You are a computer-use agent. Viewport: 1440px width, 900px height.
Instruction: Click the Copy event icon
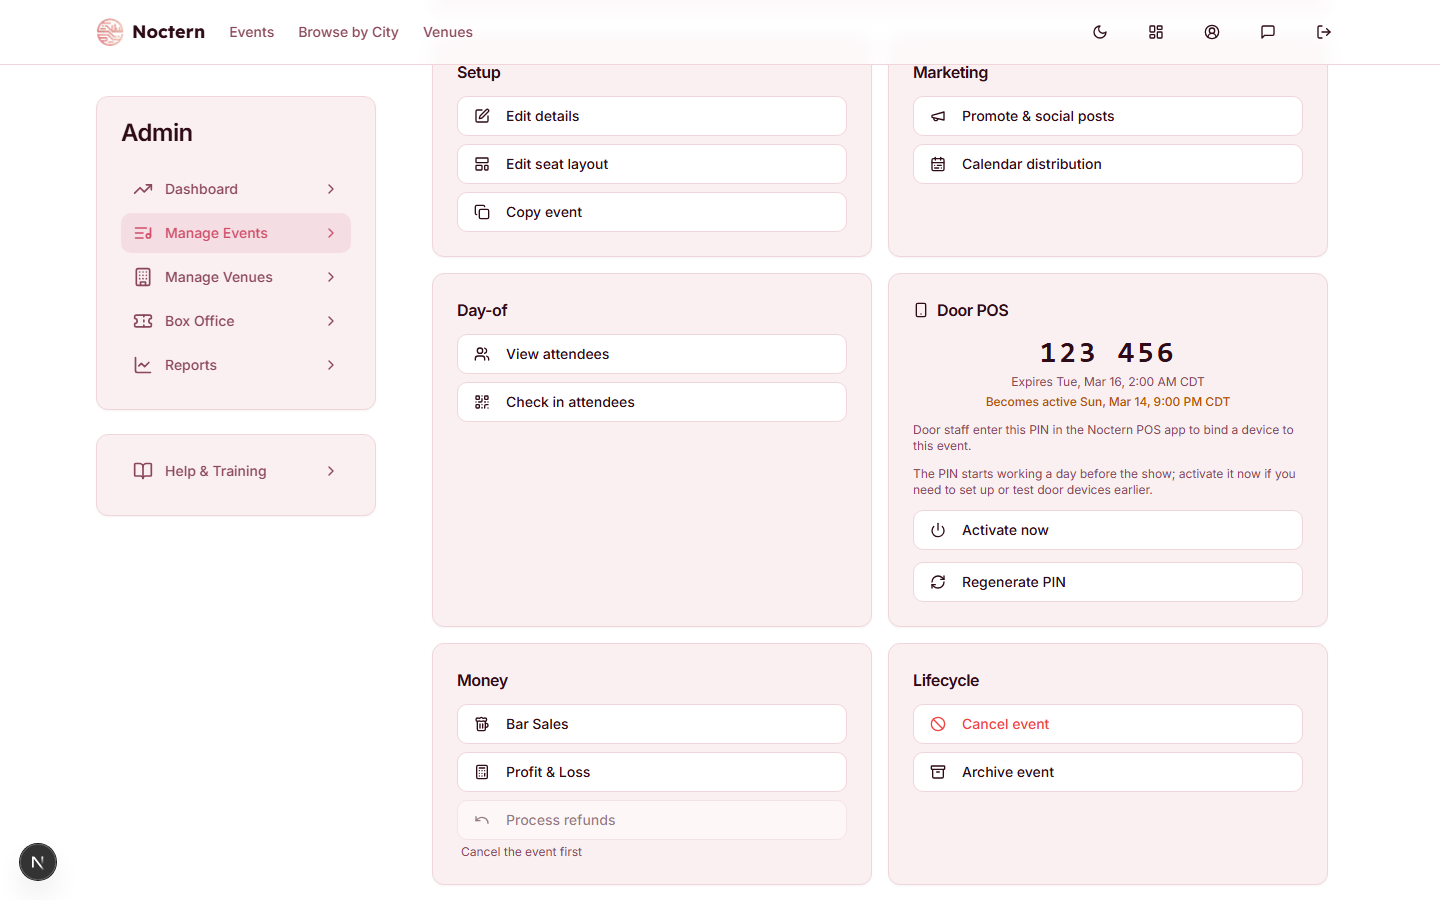[482, 212]
